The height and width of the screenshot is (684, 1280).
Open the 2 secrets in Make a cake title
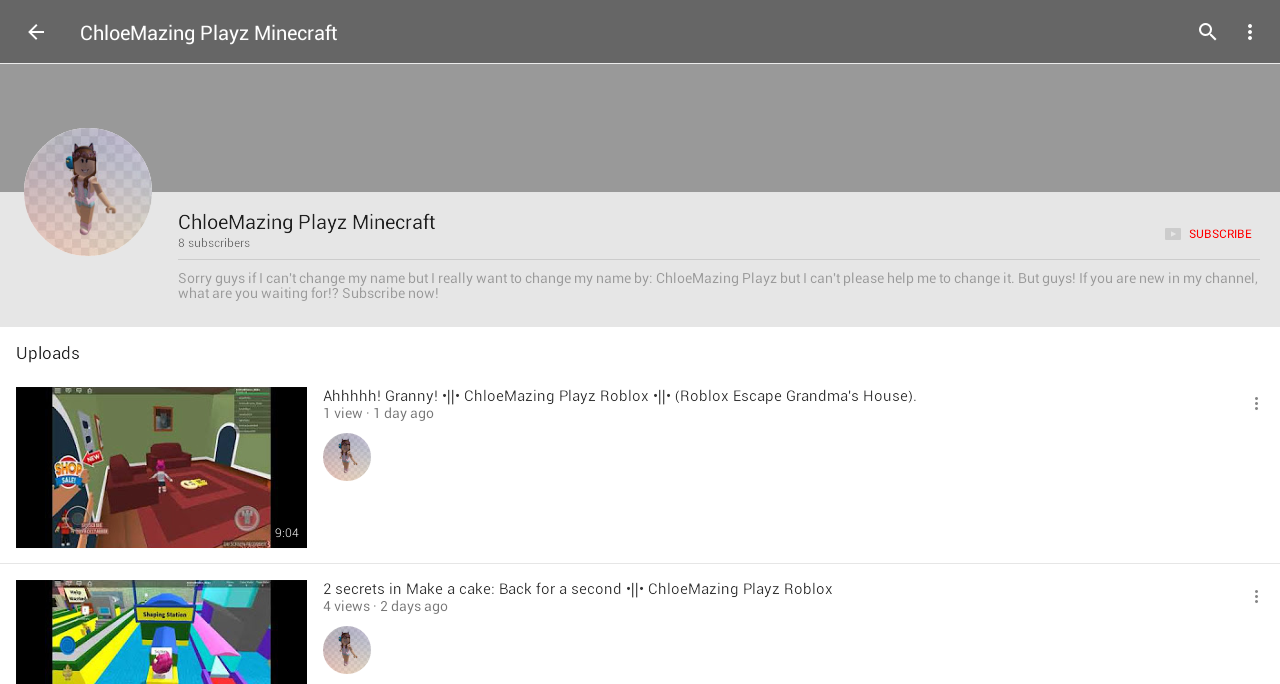pyautogui.click(x=577, y=589)
